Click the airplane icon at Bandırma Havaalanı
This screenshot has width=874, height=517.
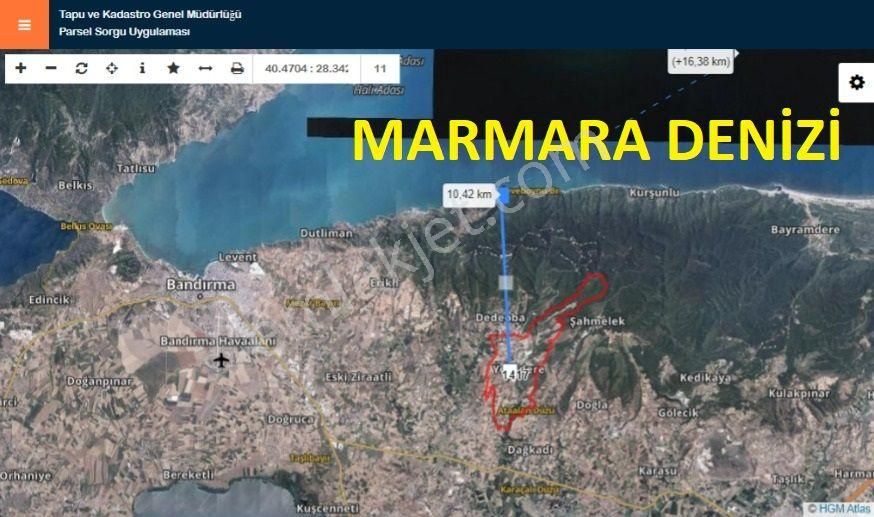click(221, 360)
